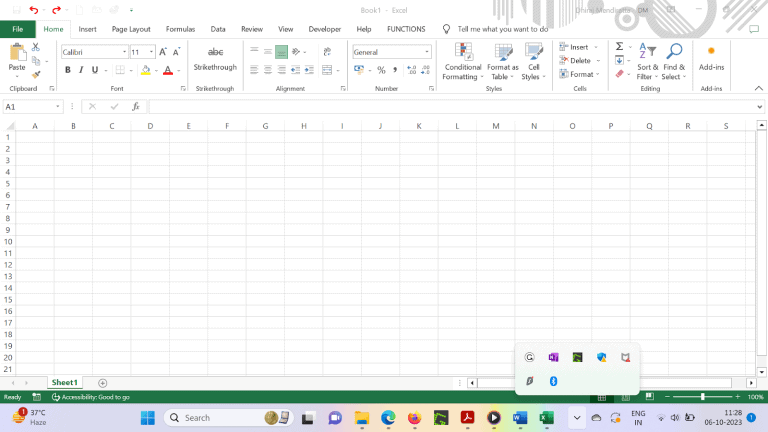Switch to the Page Layout tab

(x=131, y=29)
